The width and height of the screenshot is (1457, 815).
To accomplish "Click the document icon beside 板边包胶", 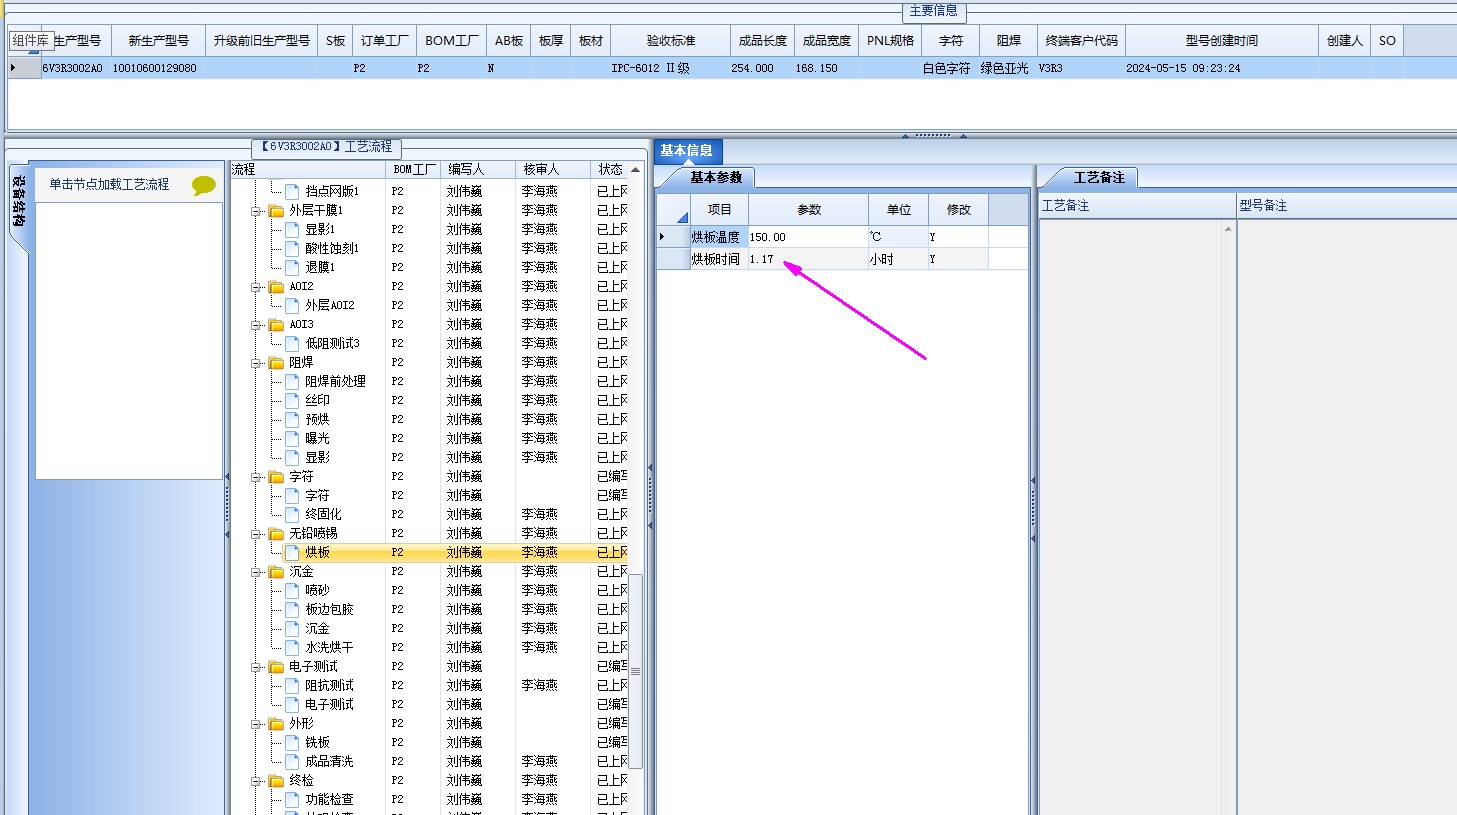I will pyautogui.click(x=292, y=609).
